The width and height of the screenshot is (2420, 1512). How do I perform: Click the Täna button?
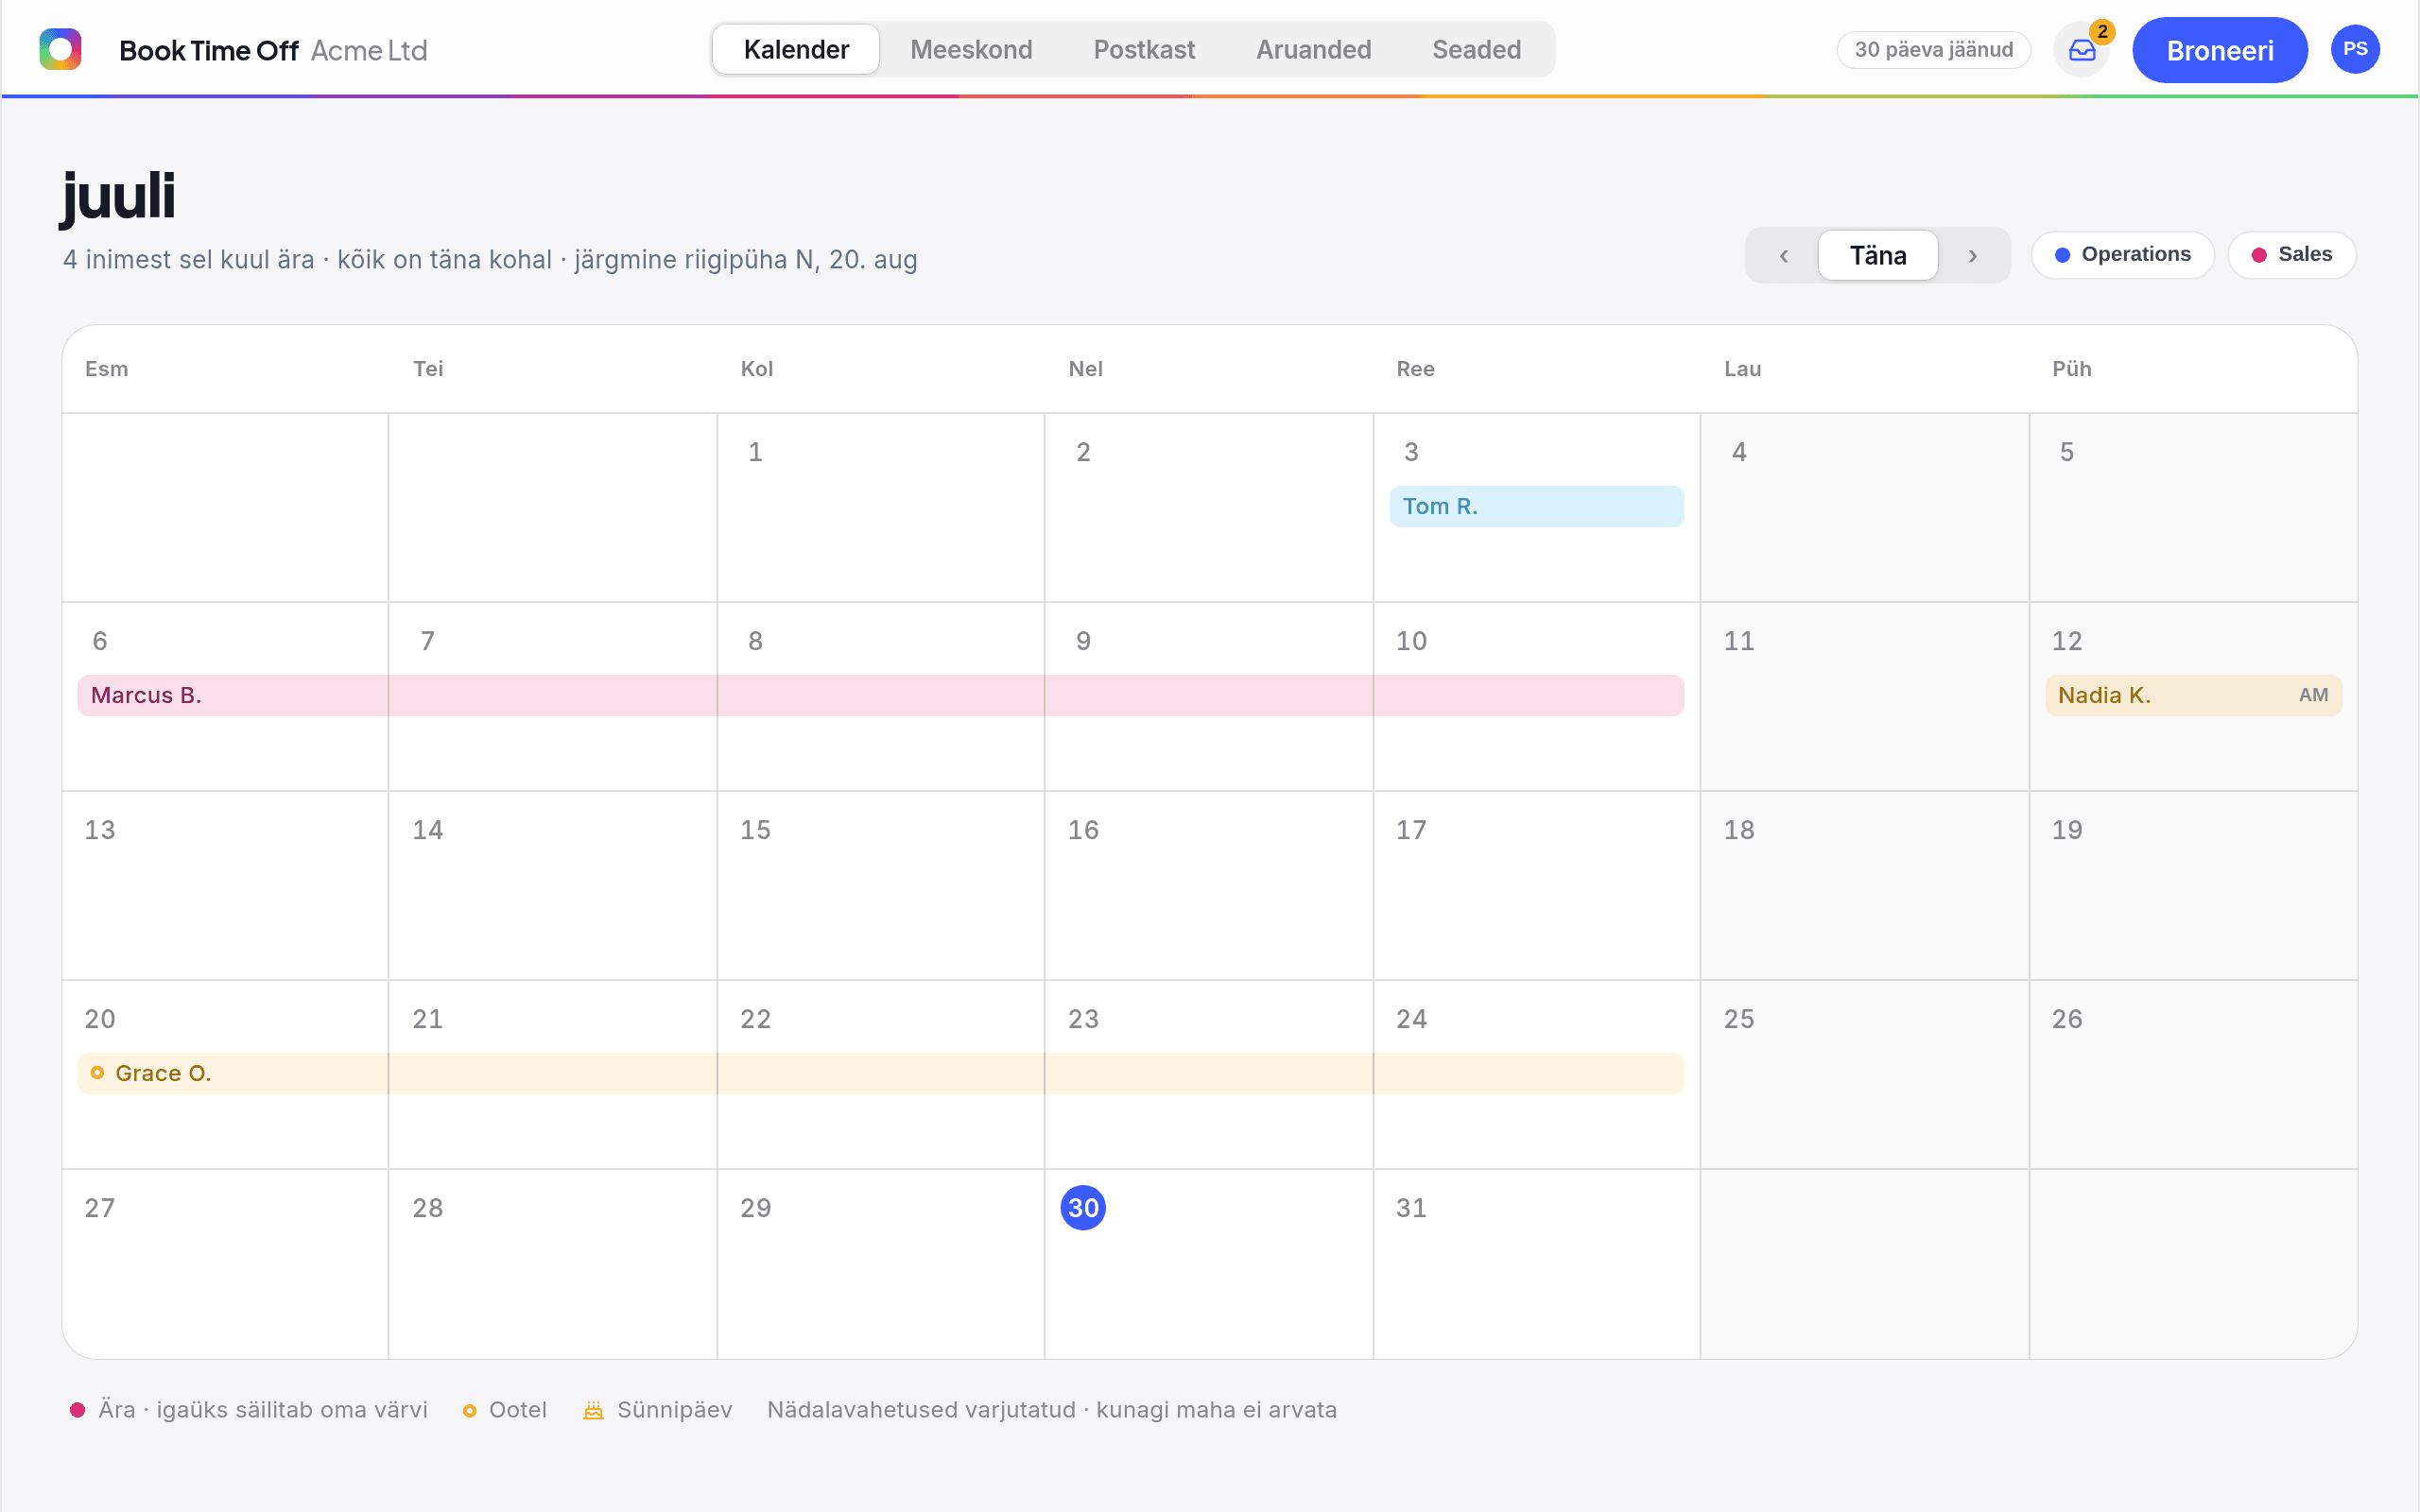(1877, 256)
